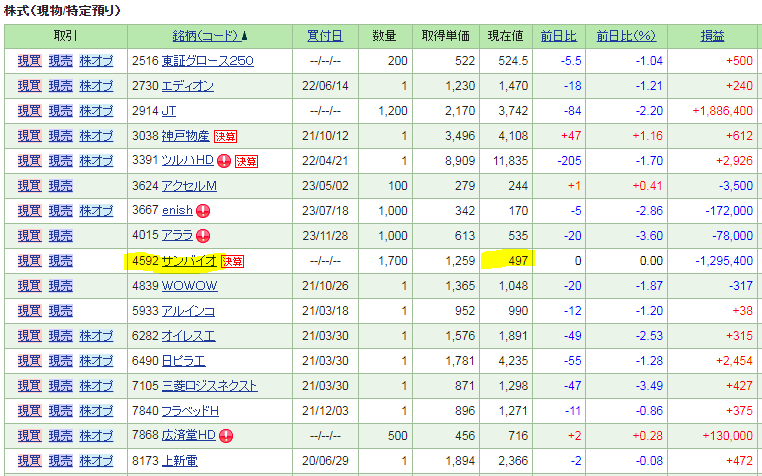Click 現売 in アルインコ row
762x476 pixels.
(60, 311)
